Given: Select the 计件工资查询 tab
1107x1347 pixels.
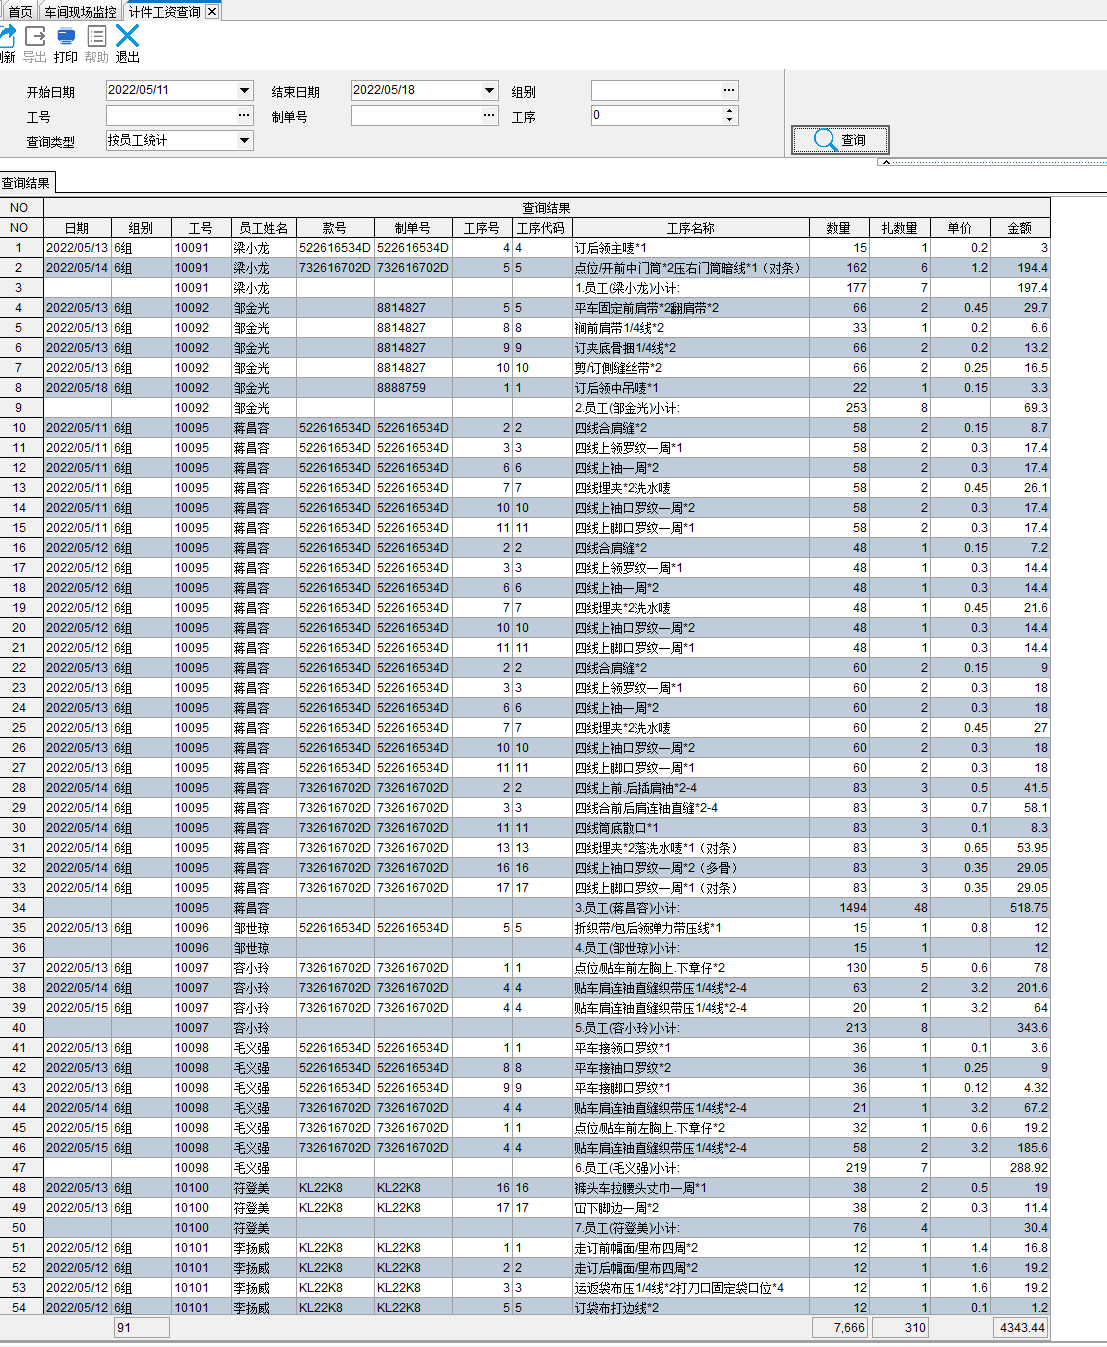Looking at the screenshot, I should point(164,12).
